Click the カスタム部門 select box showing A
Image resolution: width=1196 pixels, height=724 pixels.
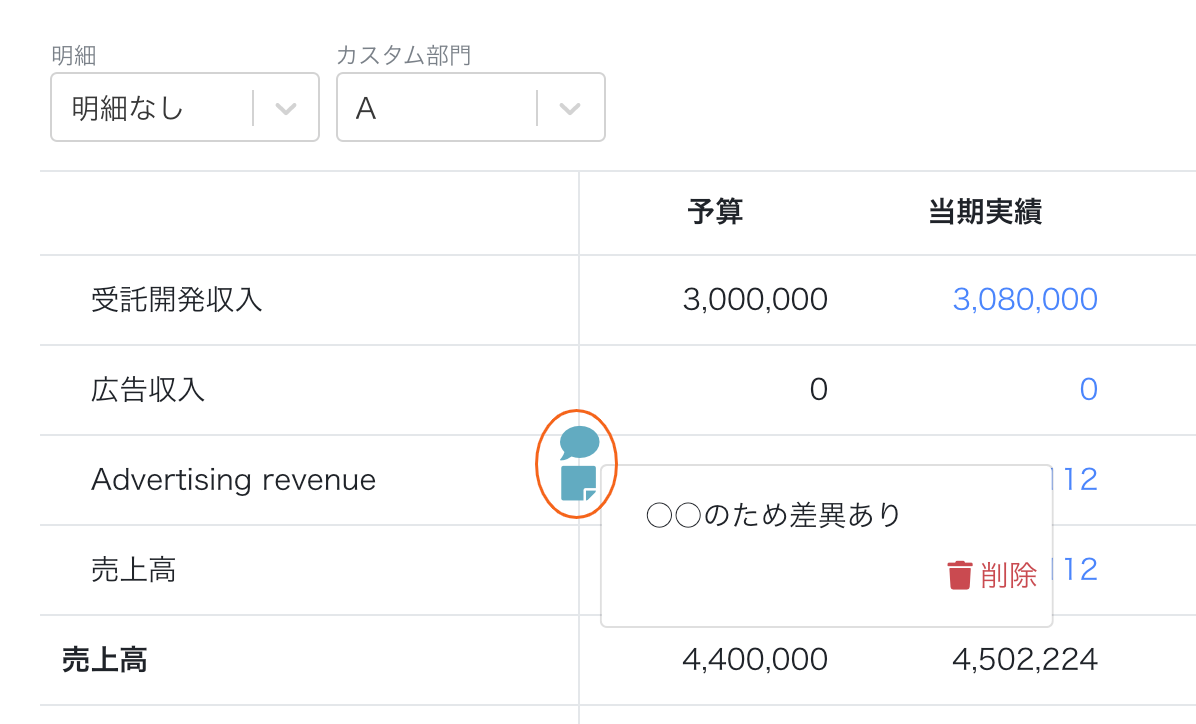(x=471, y=108)
